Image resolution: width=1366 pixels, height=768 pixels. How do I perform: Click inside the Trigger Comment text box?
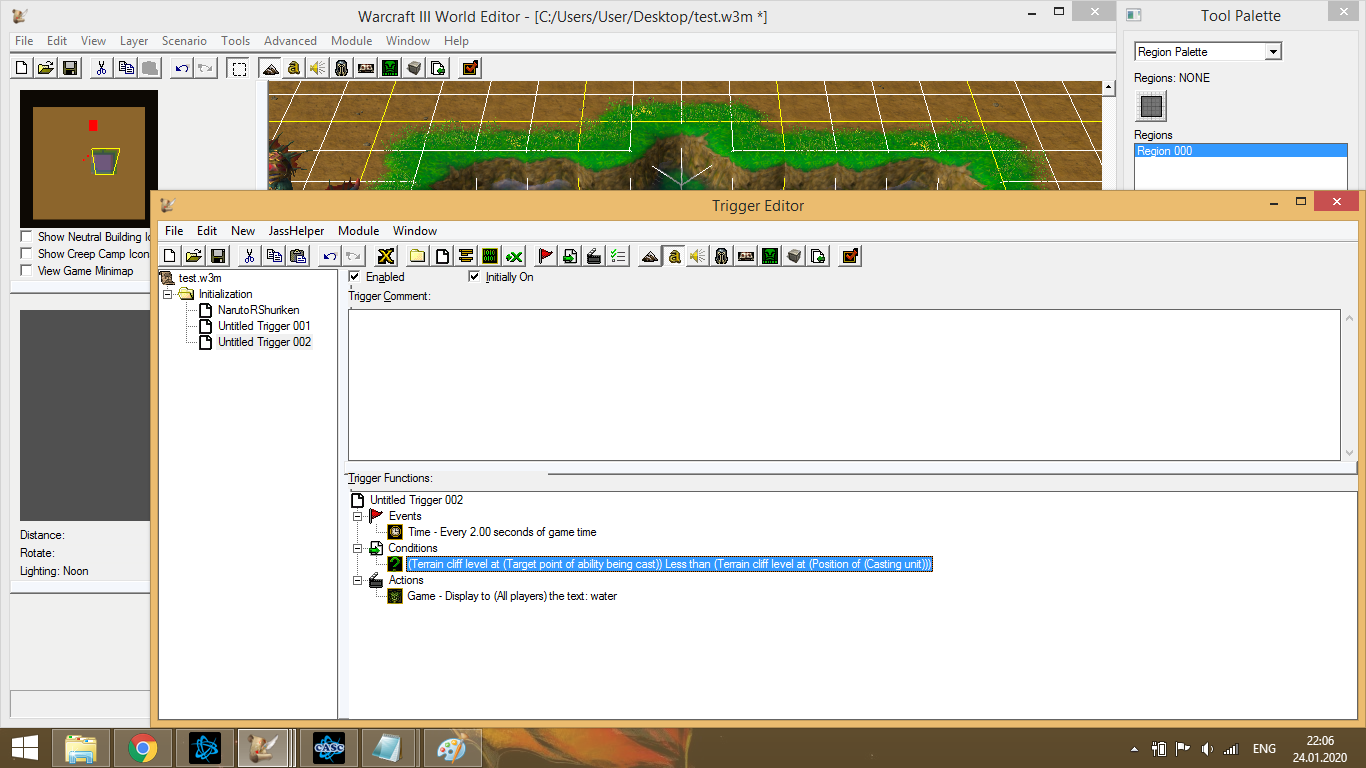(x=844, y=385)
